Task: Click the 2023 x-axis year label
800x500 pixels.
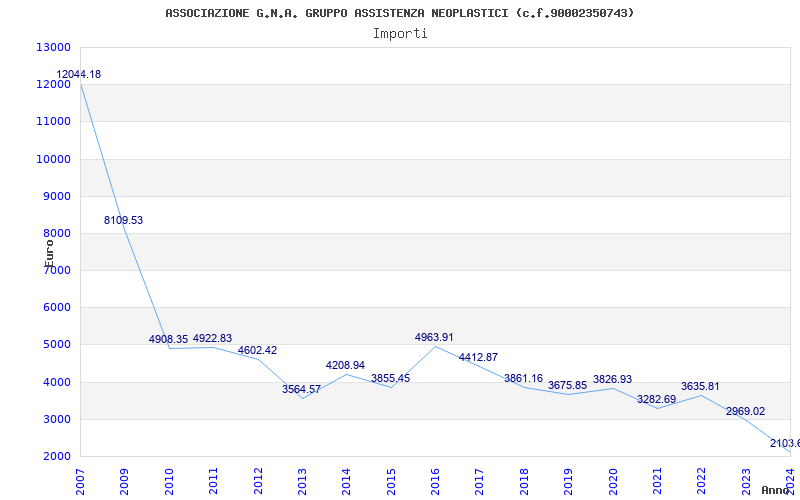Action: [x=746, y=481]
